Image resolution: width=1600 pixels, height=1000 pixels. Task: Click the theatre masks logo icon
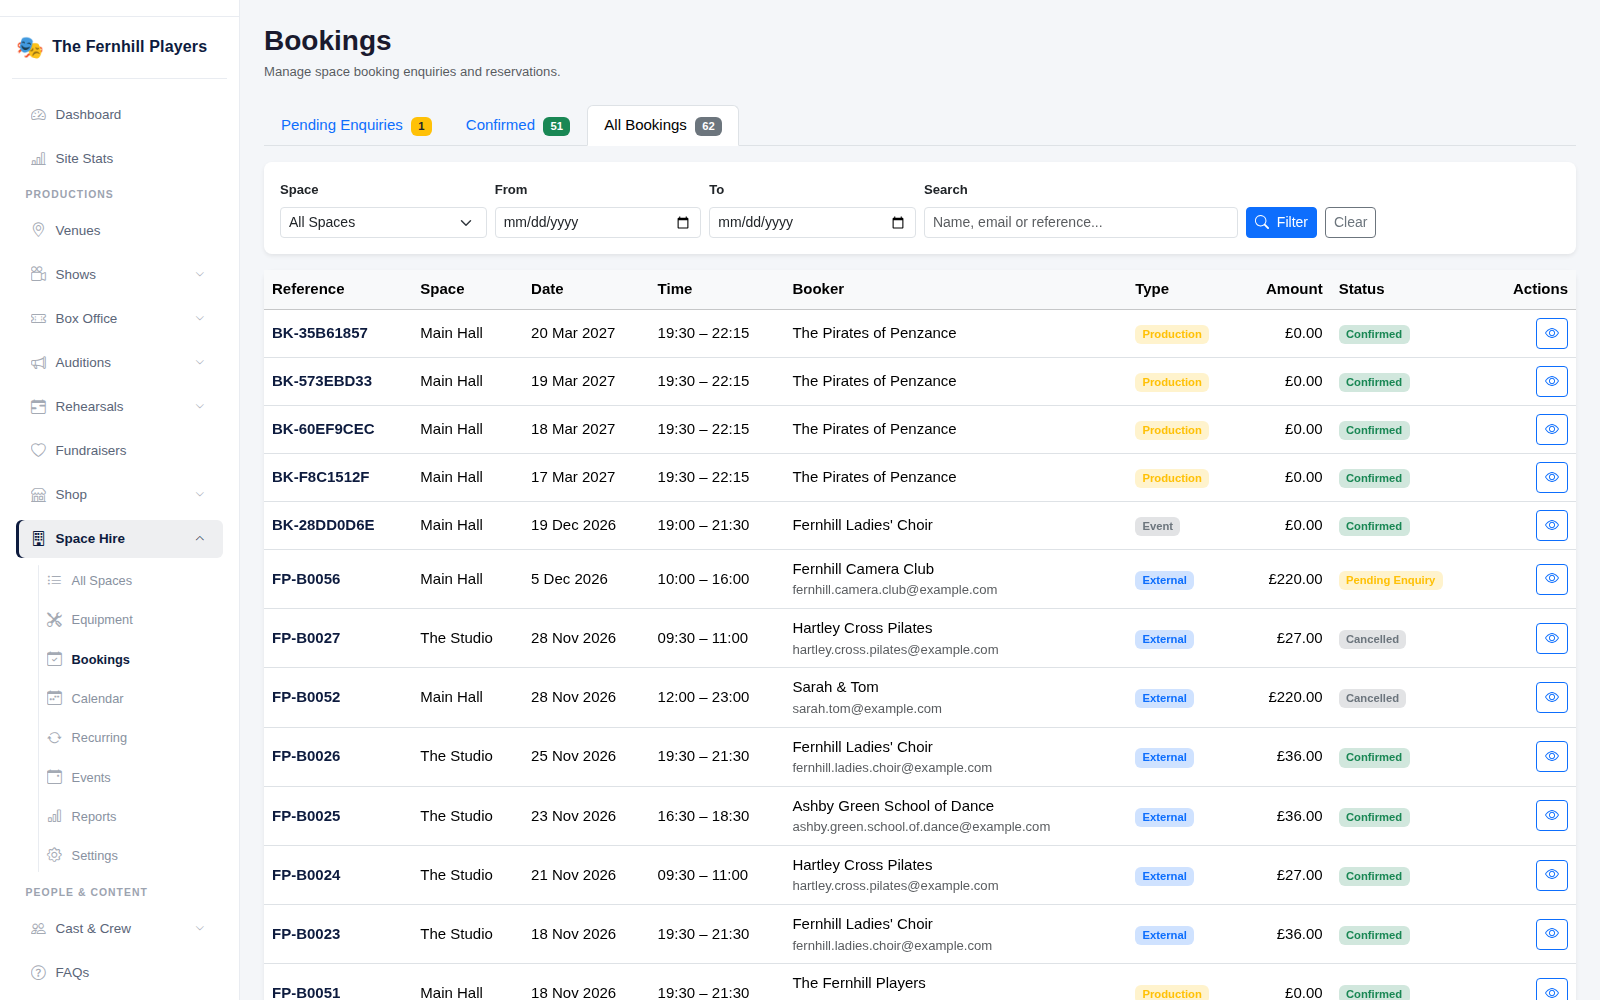[30, 47]
